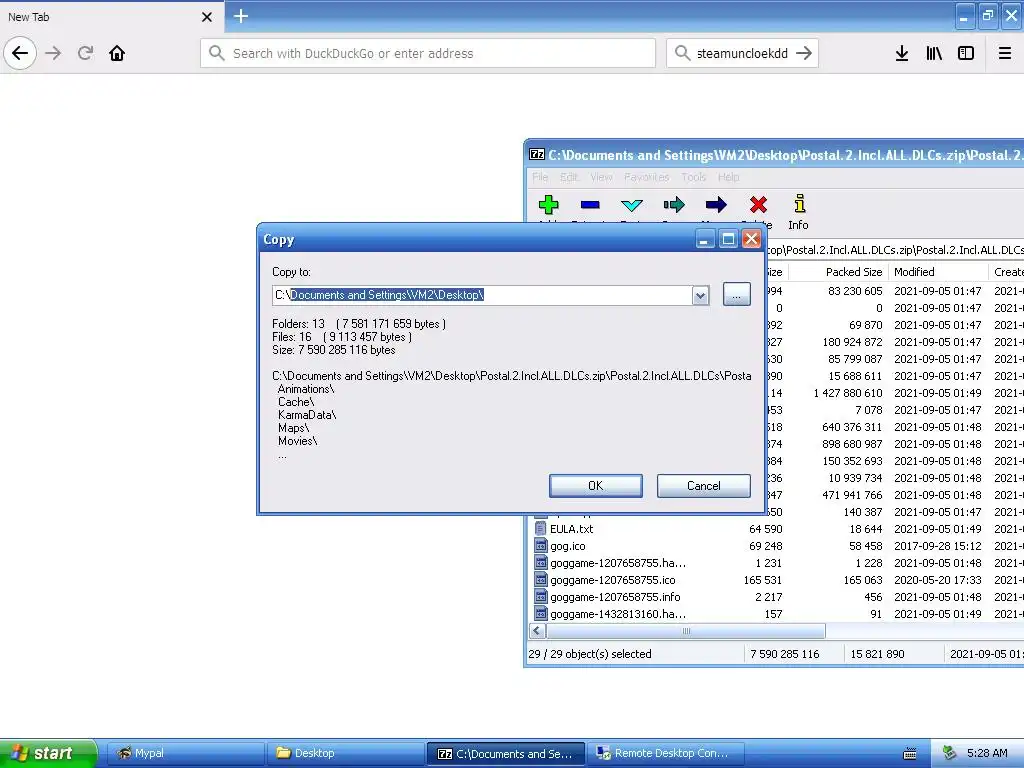1024x768 pixels.
Task: Click the steamuncloekdd search box
Action: pyautogui.click(x=742, y=53)
